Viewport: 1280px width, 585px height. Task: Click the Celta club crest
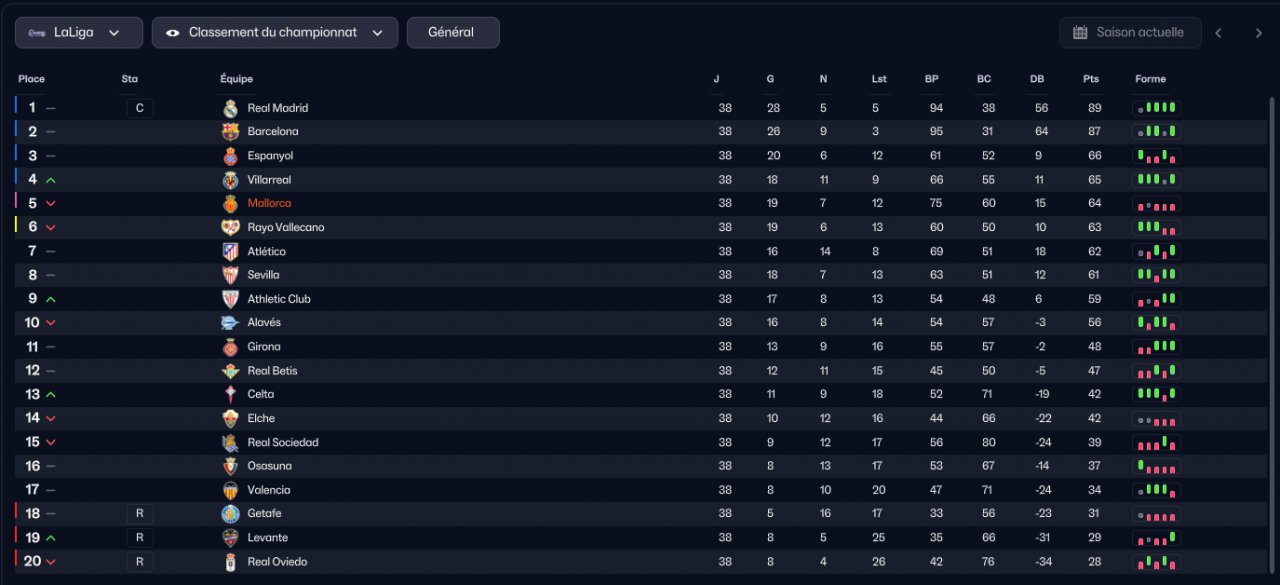click(230, 394)
